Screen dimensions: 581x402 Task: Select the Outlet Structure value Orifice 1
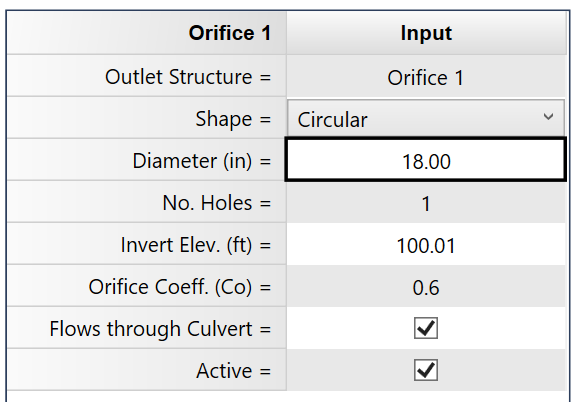pyautogui.click(x=426, y=76)
